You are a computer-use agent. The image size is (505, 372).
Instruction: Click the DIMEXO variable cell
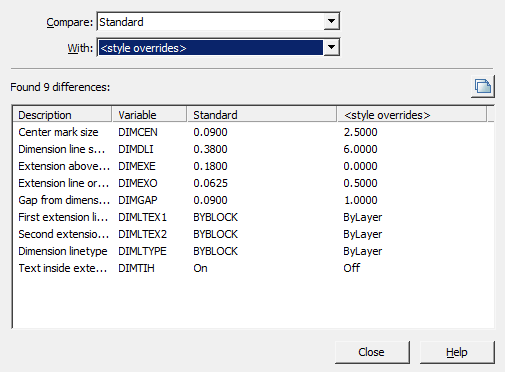(138, 183)
